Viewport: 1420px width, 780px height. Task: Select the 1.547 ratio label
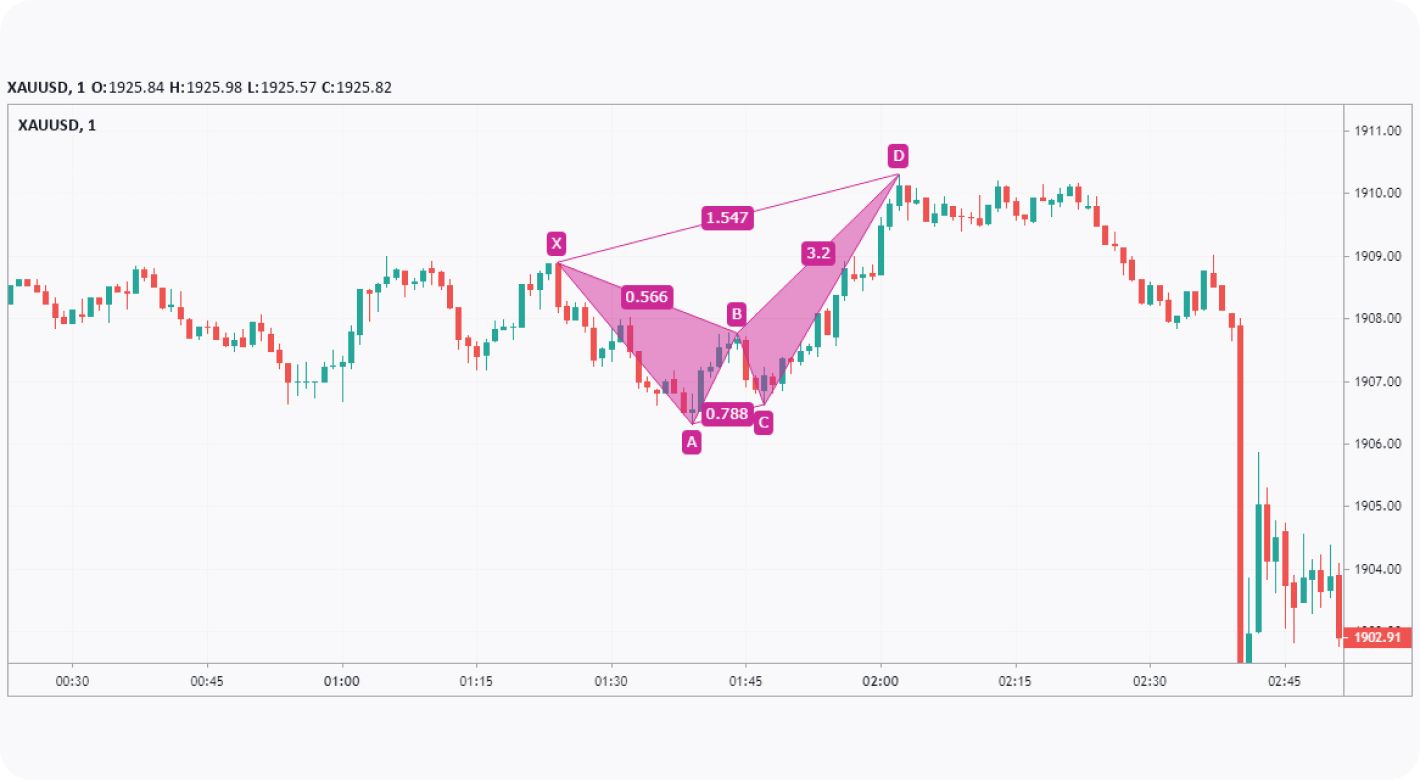(726, 218)
